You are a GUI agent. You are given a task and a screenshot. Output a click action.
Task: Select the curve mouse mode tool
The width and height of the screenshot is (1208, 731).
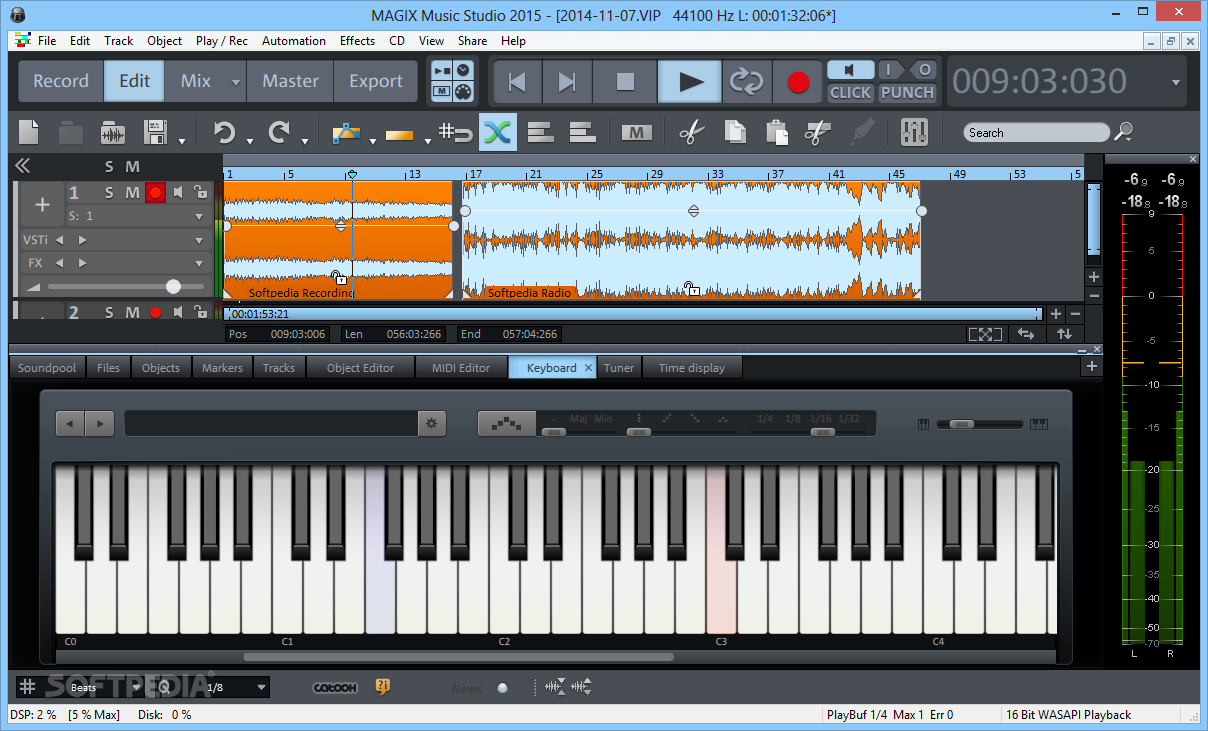(346, 132)
